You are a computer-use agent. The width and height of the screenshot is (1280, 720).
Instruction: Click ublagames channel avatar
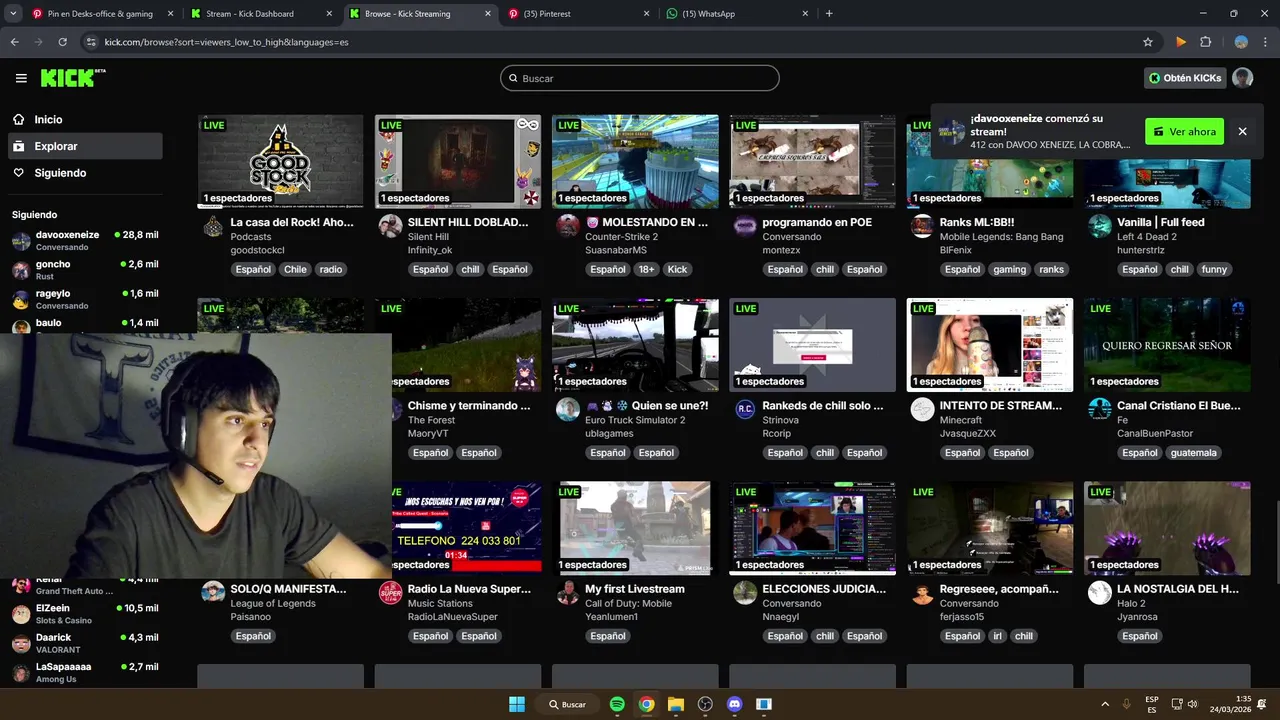pos(568,410)
